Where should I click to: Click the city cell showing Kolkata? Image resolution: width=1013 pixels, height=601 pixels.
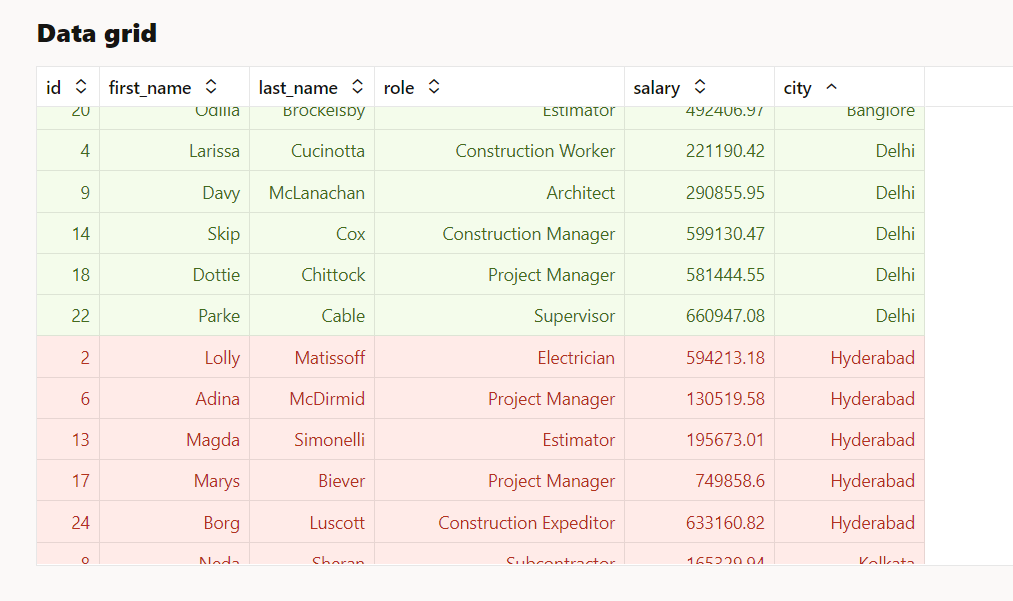coord(887,562)
